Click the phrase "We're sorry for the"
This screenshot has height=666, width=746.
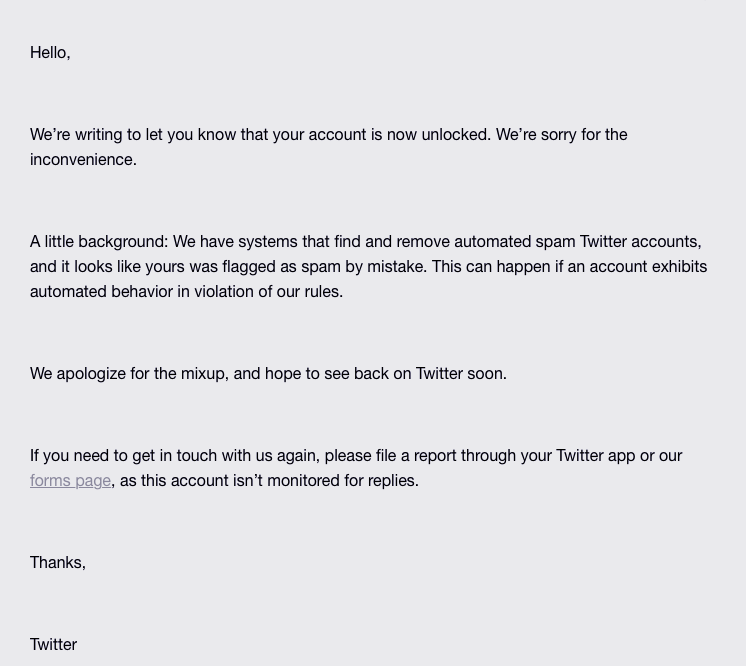pos(561,135)
